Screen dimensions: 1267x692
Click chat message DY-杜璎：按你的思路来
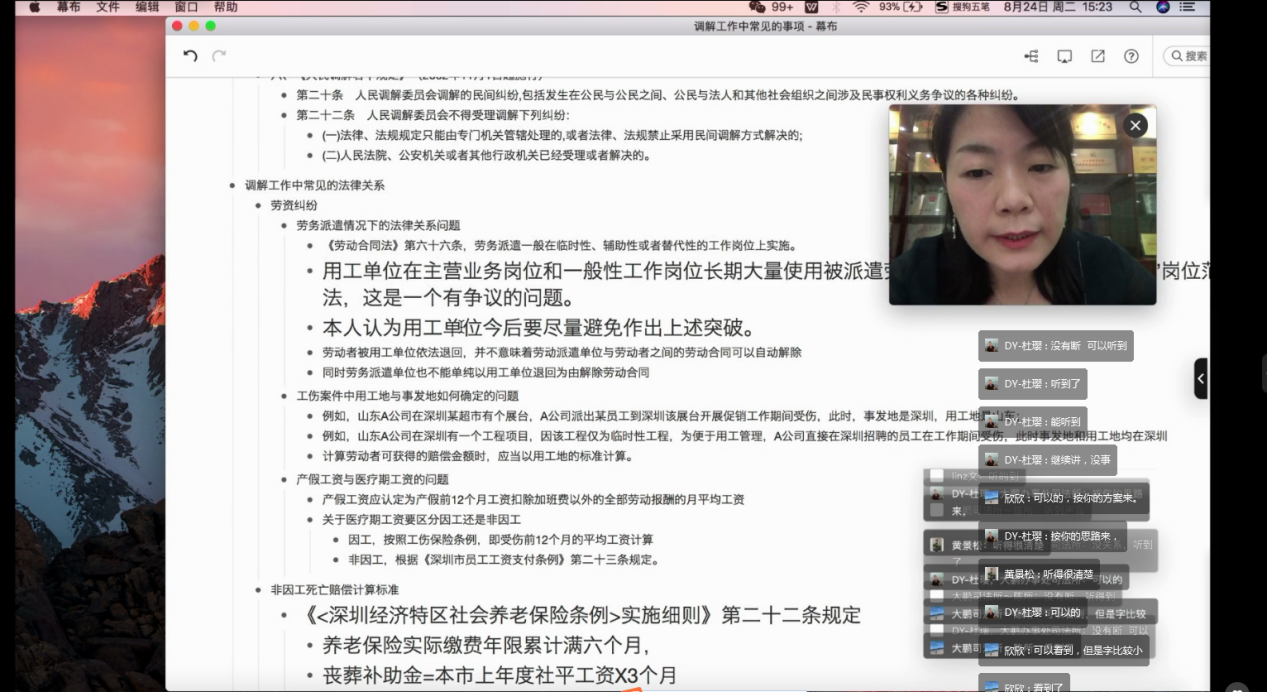pyautogui.click(x=1052, y=537)
